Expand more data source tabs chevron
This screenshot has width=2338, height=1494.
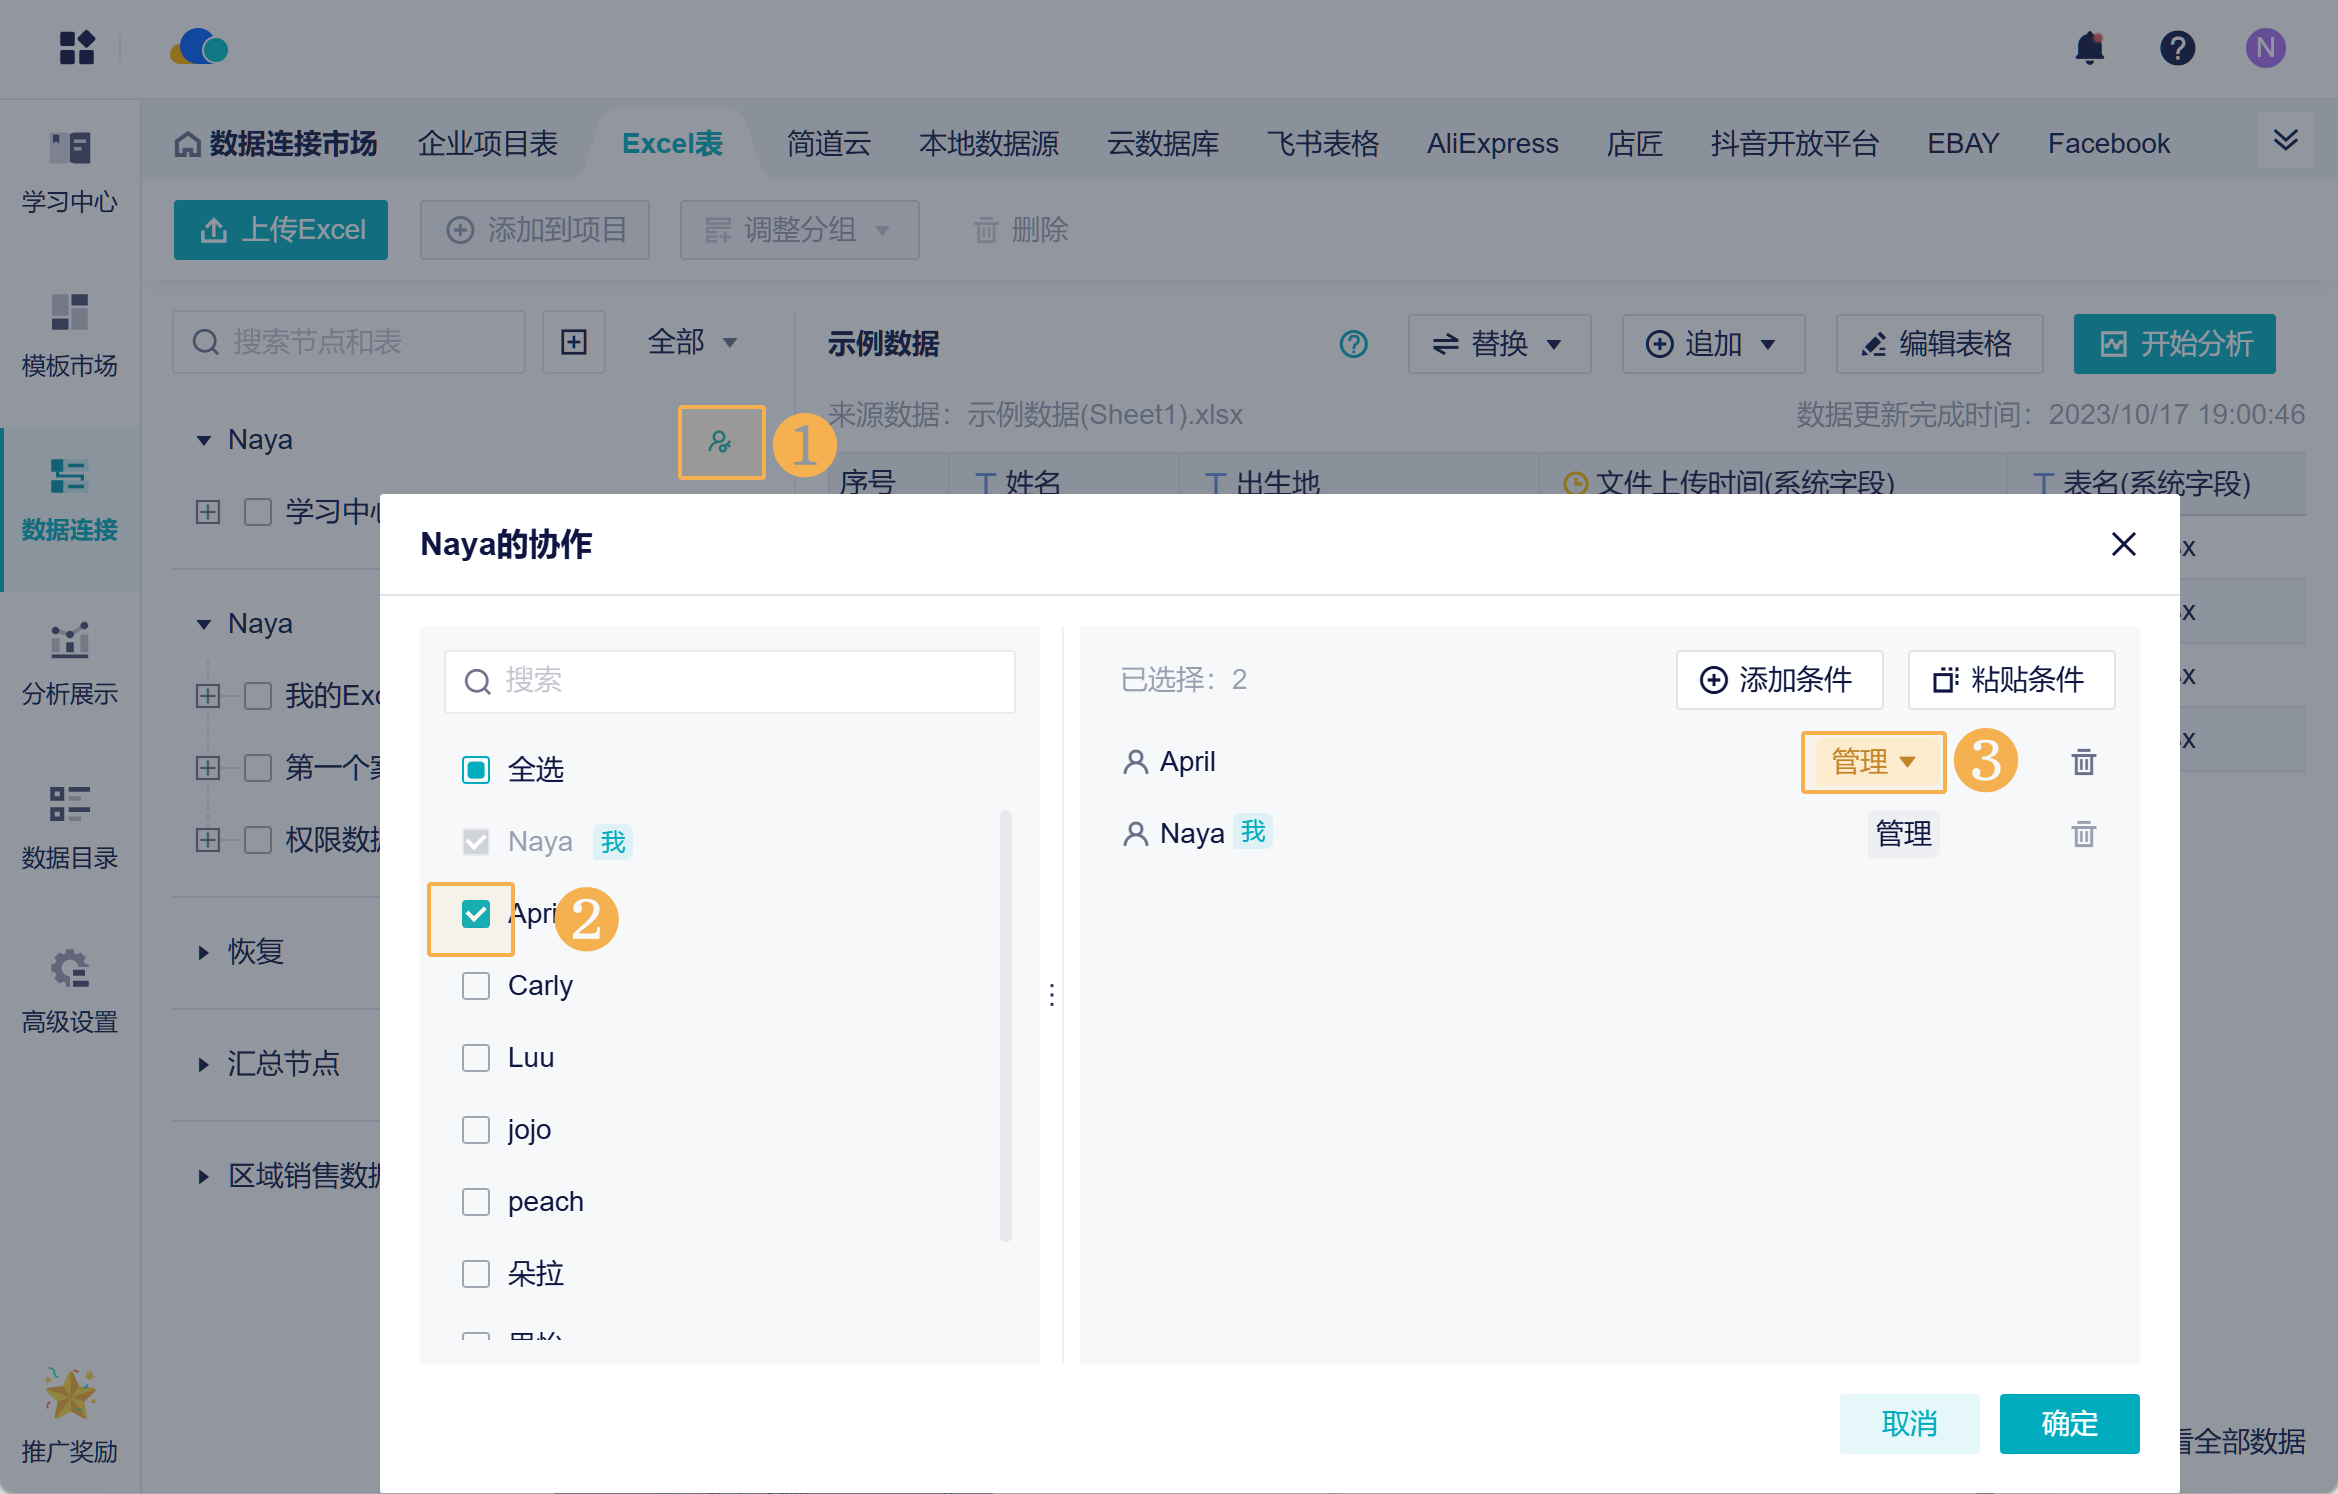click(x=2285, y=141)
